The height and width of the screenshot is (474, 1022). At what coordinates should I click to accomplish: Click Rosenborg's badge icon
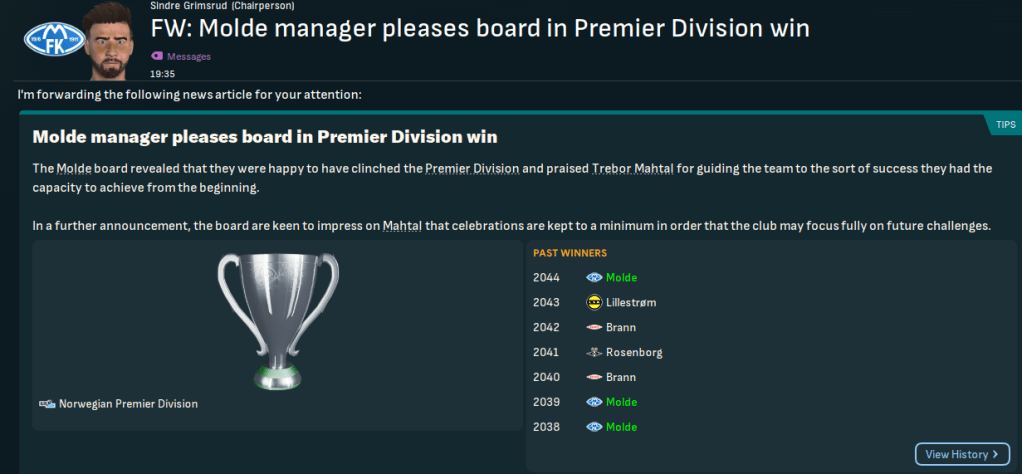(594, 352)
